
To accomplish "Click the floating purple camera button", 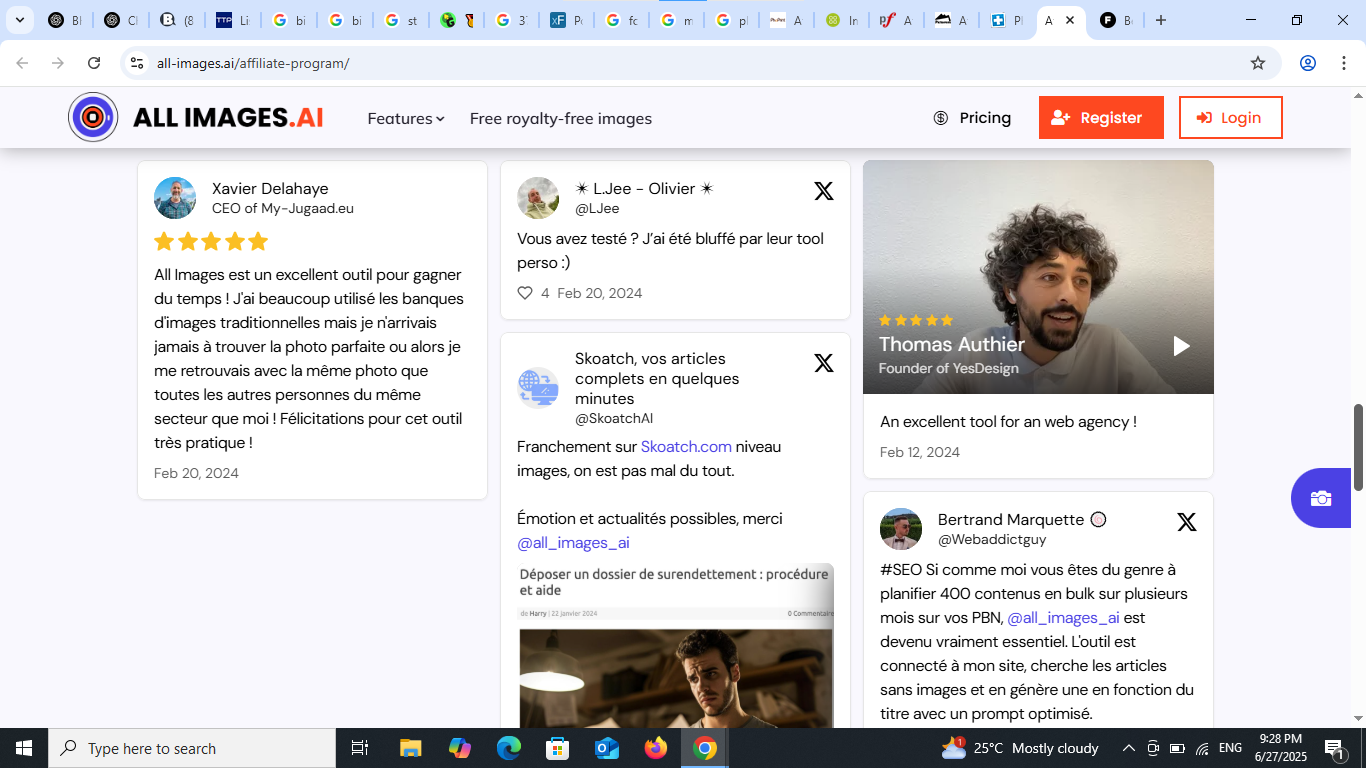I will tap(1320, 498).
